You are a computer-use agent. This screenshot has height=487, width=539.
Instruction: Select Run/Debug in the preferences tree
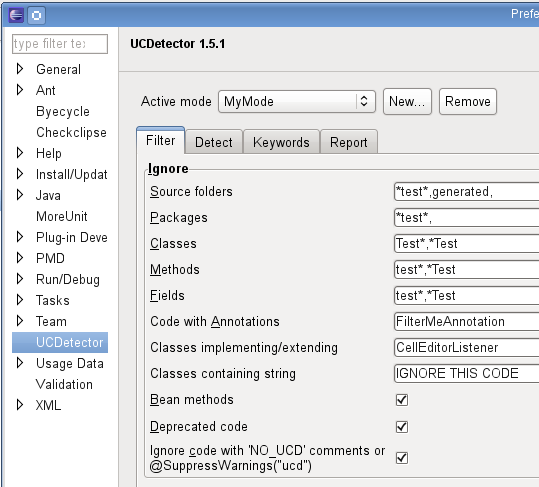(x=68, y=279)
